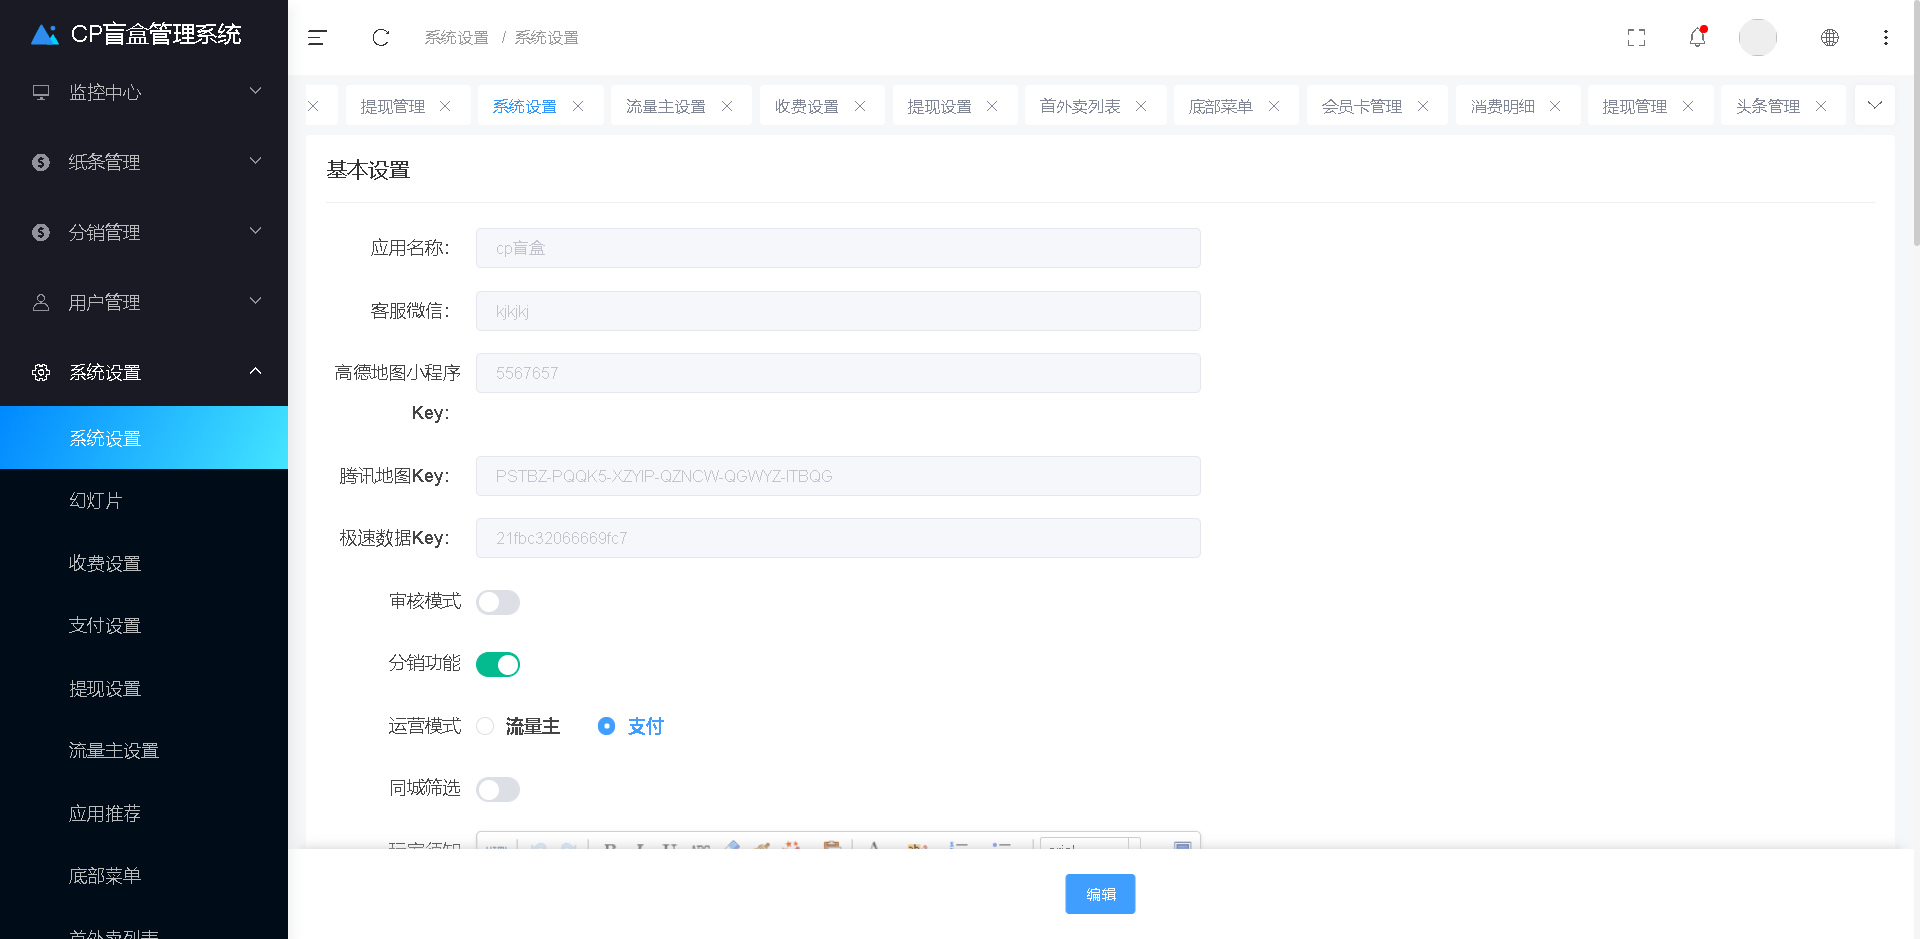Toggle the 审核模式 switch
Viewport: 1920px width, 939px height.
(498, 602)
